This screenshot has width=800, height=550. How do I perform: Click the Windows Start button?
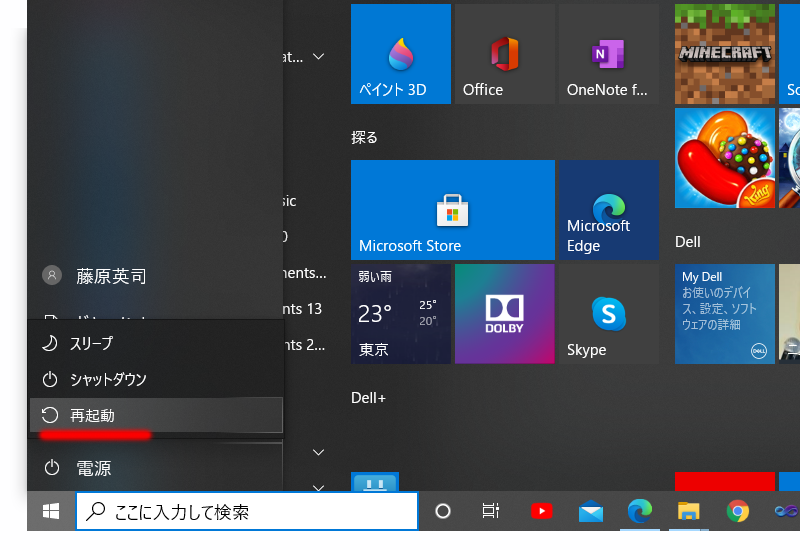[x=51, y=511]
